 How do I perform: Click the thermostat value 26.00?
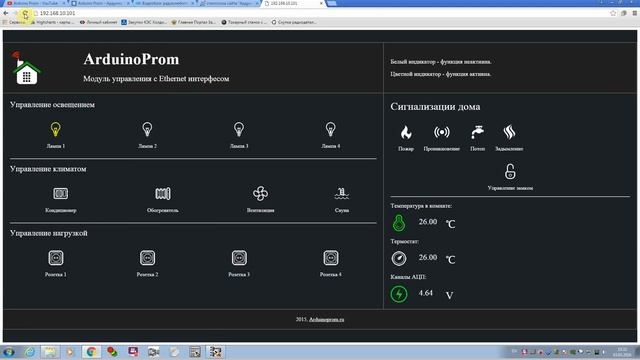click(428, 257)
